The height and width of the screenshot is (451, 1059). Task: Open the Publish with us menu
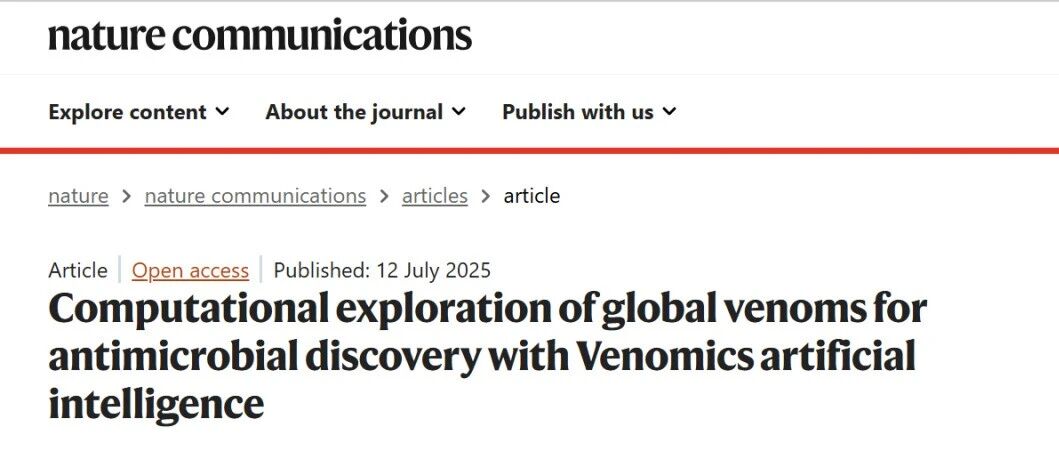589,111
